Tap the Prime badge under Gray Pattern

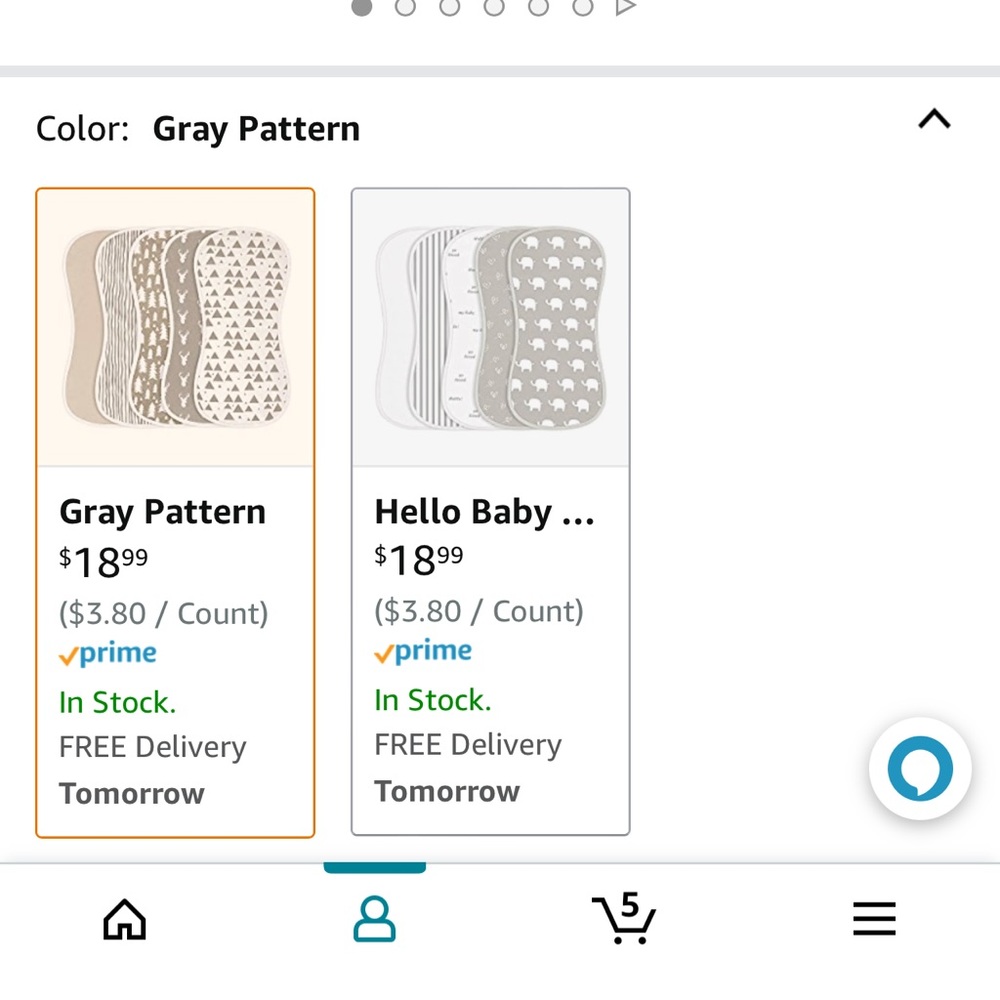click(107, 653)
